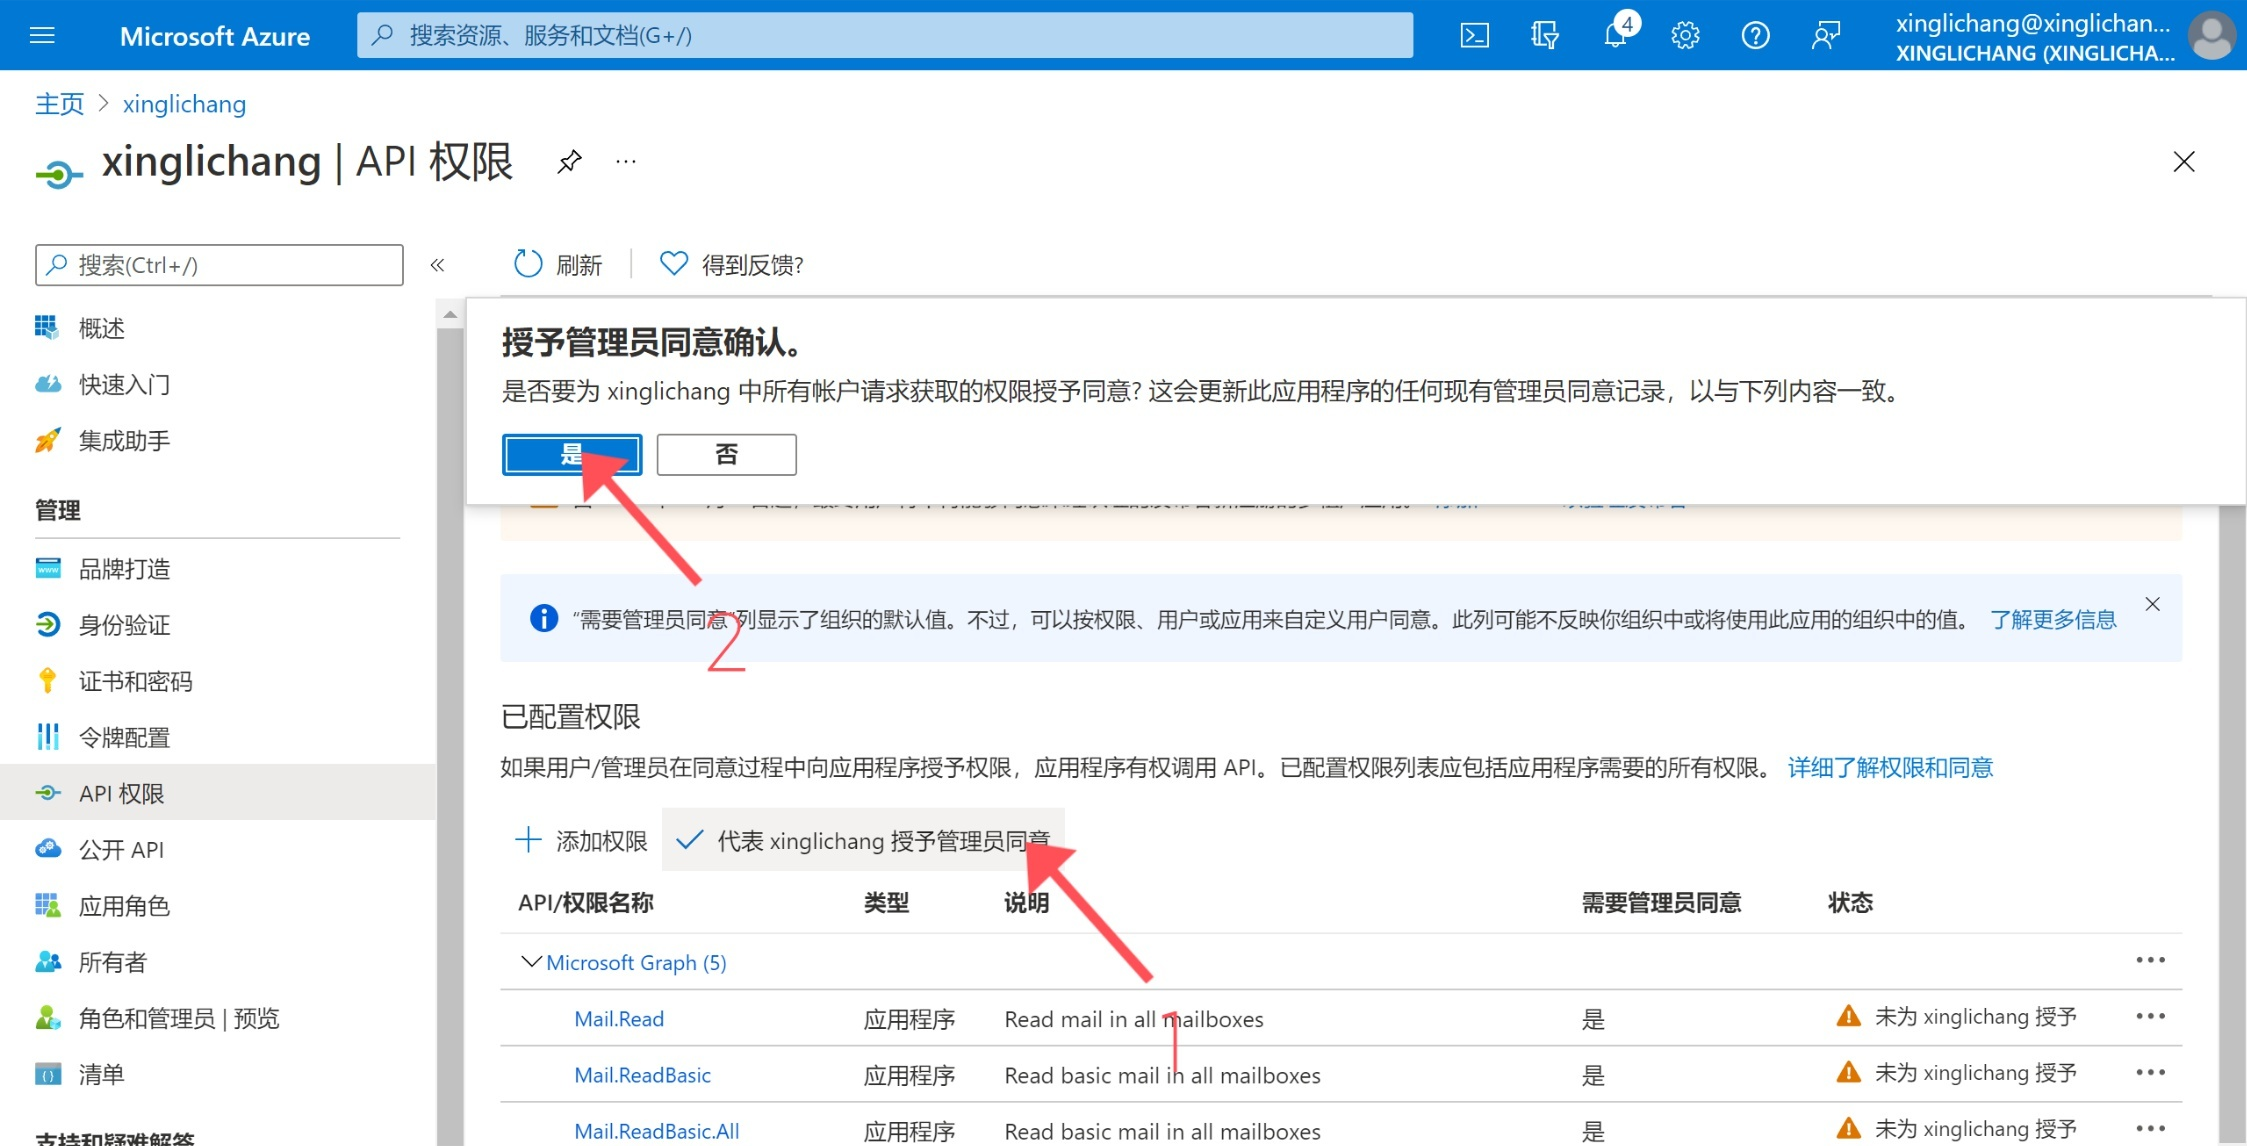The image size is (2247, 1146).
Task: Open ellipsis menu for Mail.ReadBasic row
Action: (2150, 1072)
